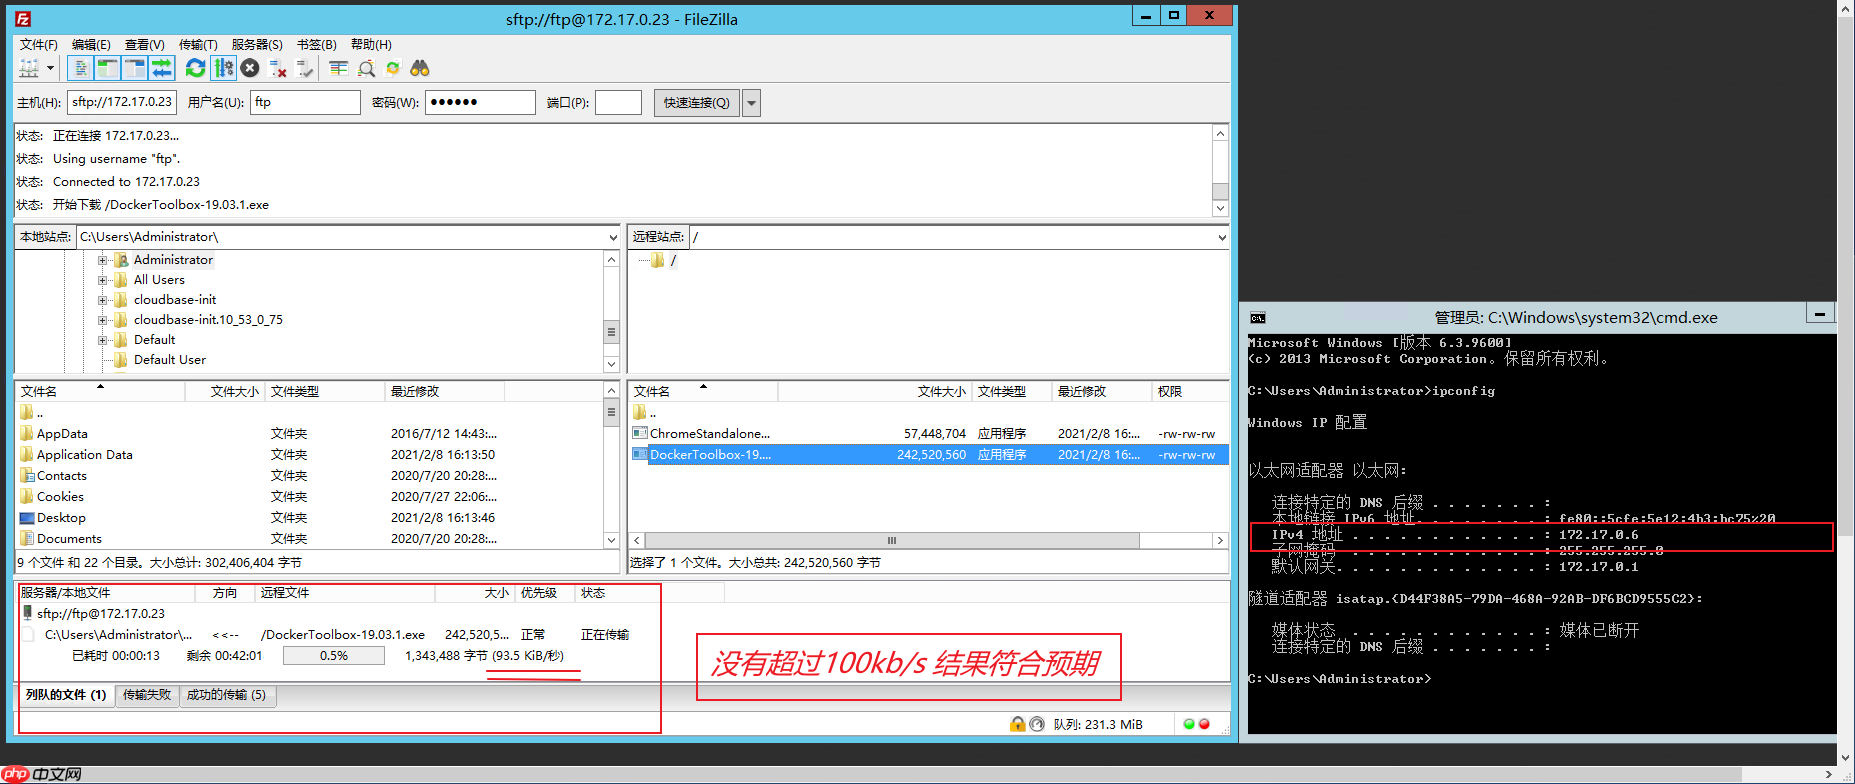The width and height of the screenshot is (1855, 784).
Task: Open the 文件(F) menu
Action: pyautogui.click(x=38, y=44)
